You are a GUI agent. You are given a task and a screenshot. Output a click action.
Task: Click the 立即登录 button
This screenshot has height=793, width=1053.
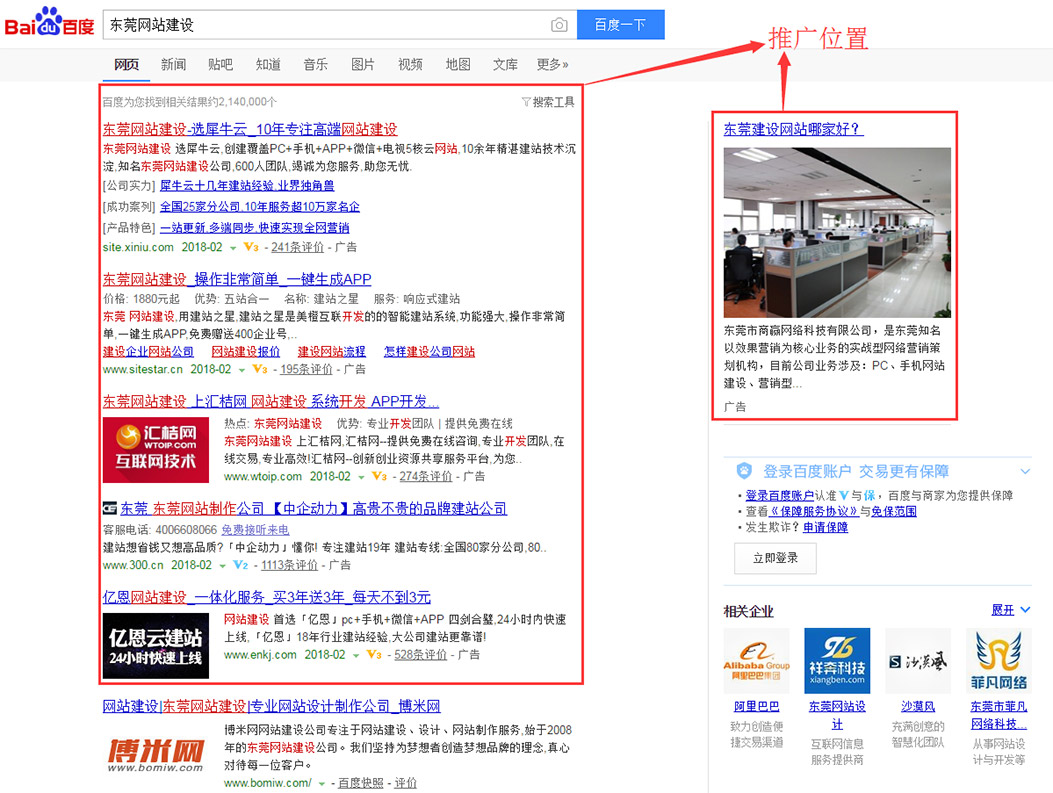pyautogui.click(x=775, y=558)
